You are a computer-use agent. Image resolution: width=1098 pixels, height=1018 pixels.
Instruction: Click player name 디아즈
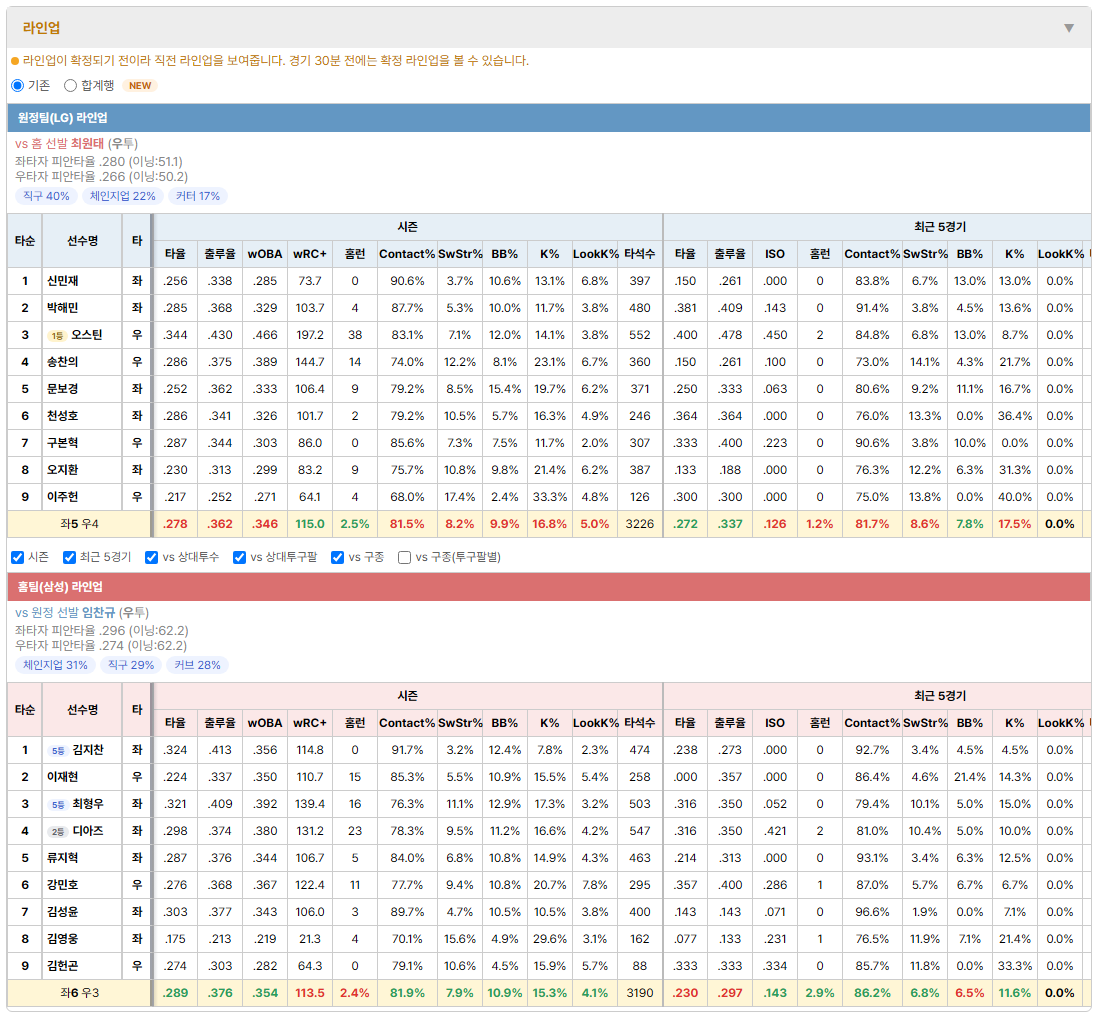click(88, 831)
